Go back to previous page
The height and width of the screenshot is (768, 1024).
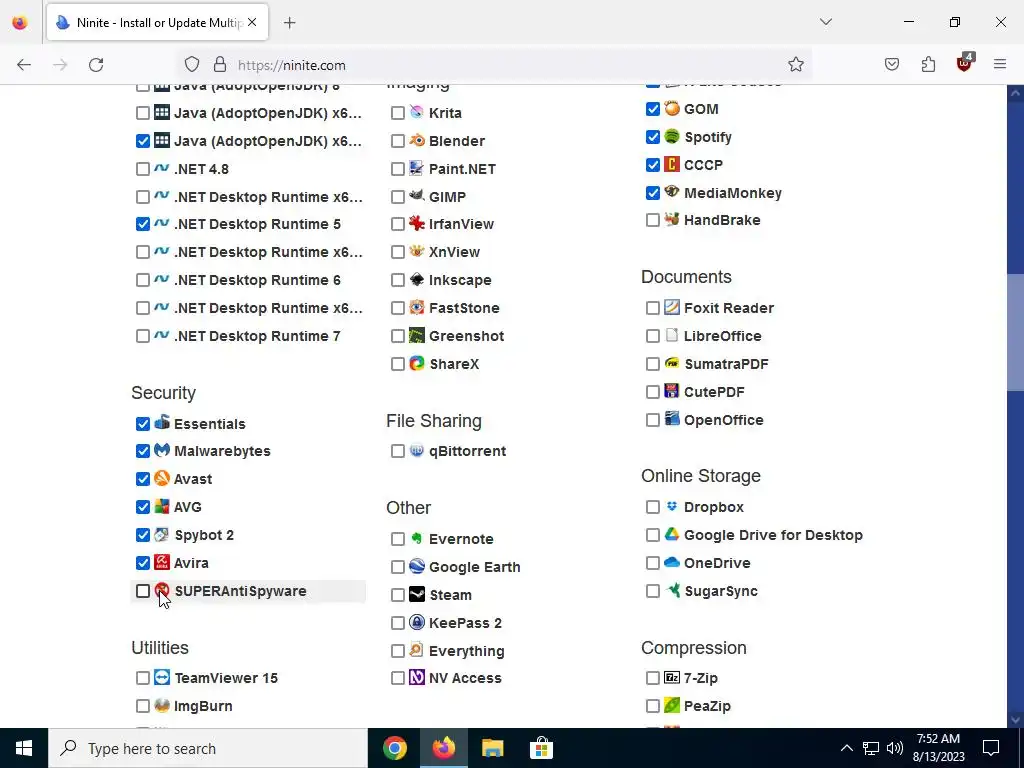[24, 65]
